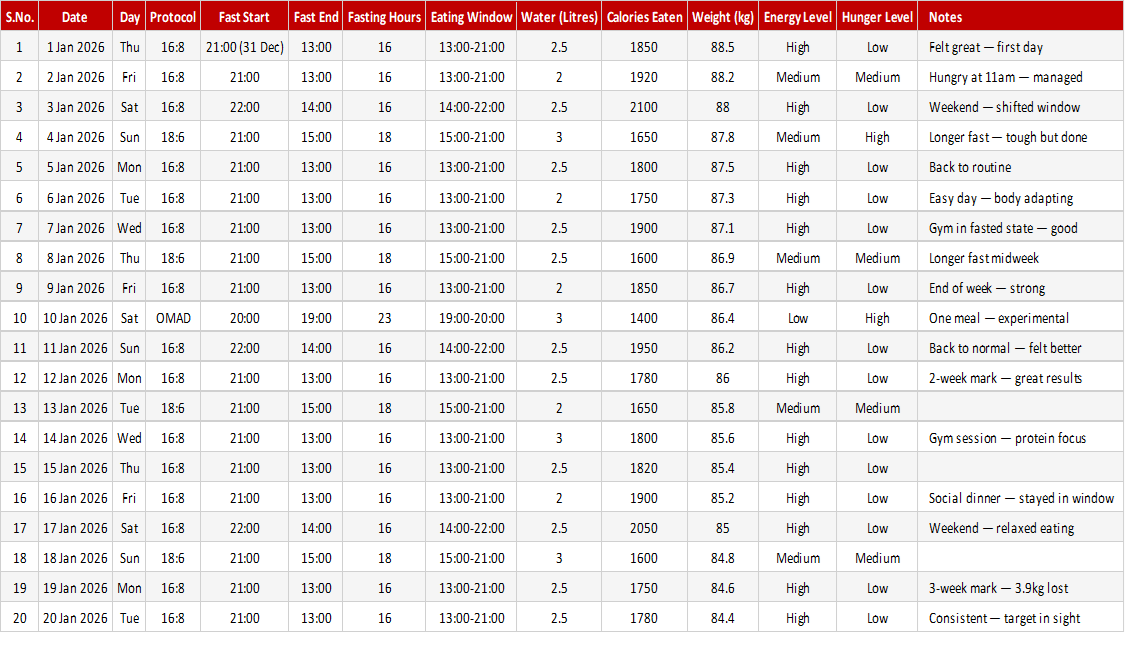Select the date cell '13 Jan 2026'
Image resolution: width=1125 pixels, height=661 pixels.
tap(75, 409)
